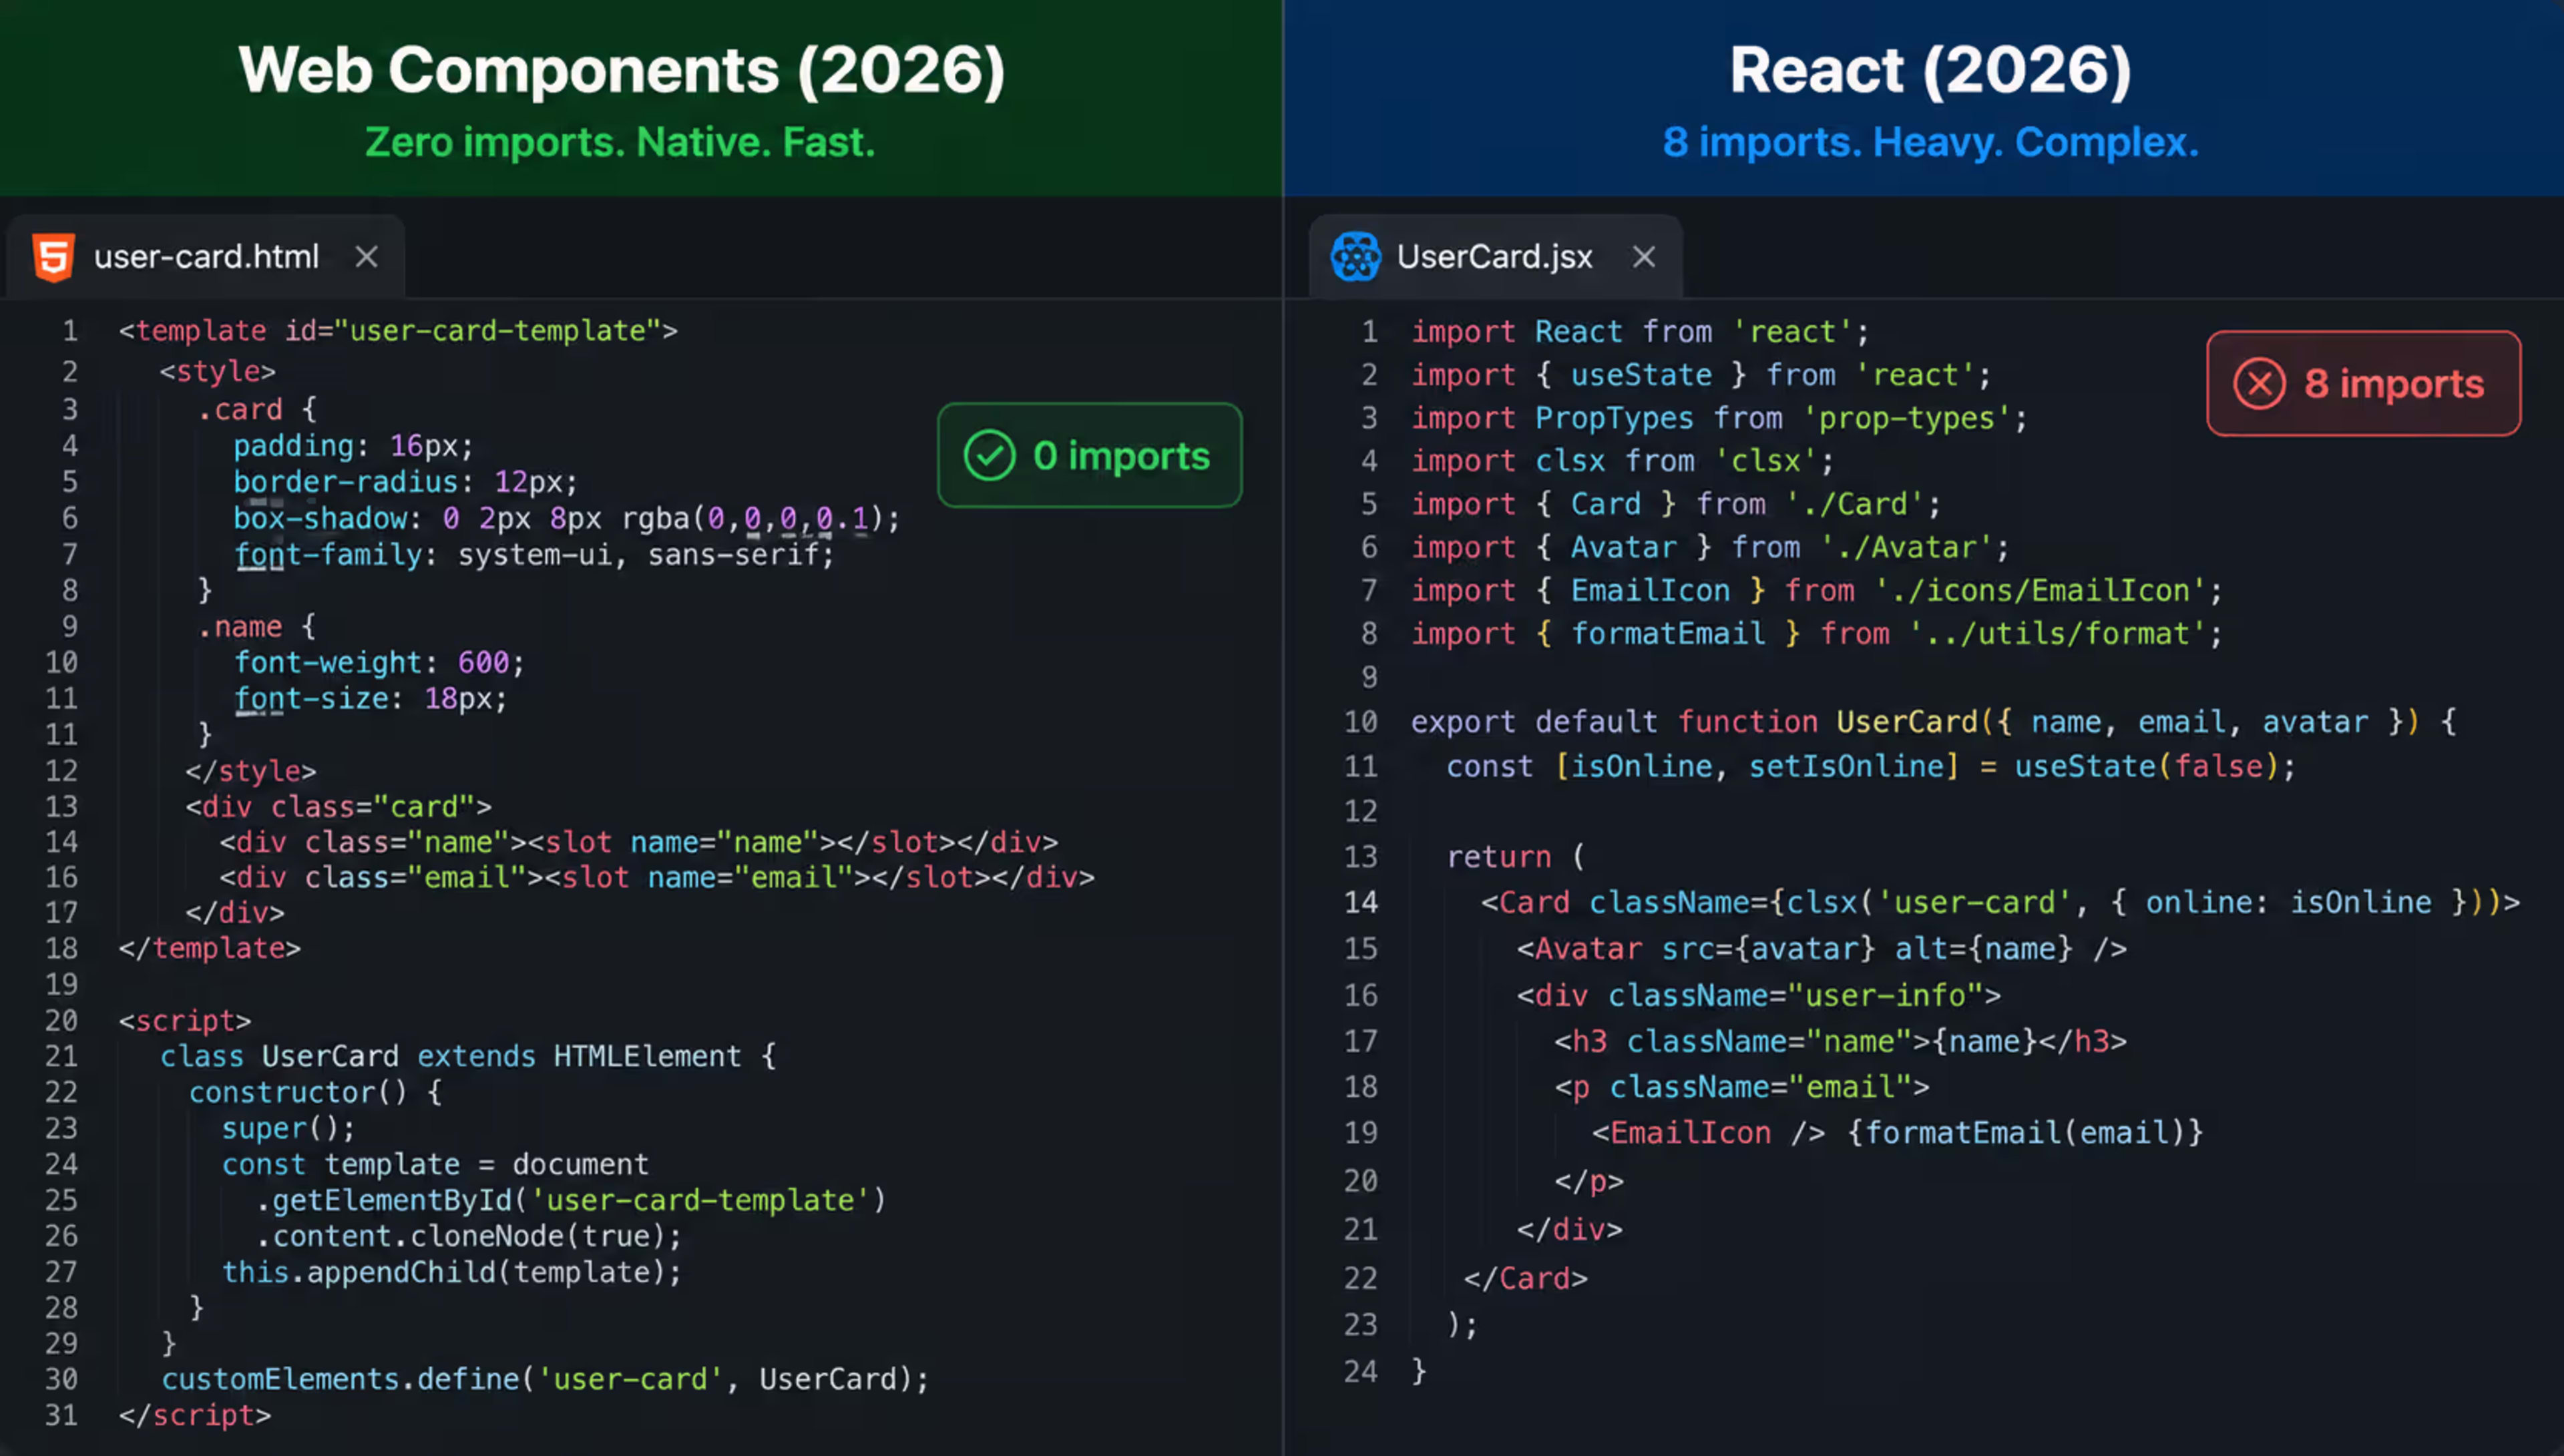
Task: Select the UserCard.jsx tab
Action: (1495, 257)
